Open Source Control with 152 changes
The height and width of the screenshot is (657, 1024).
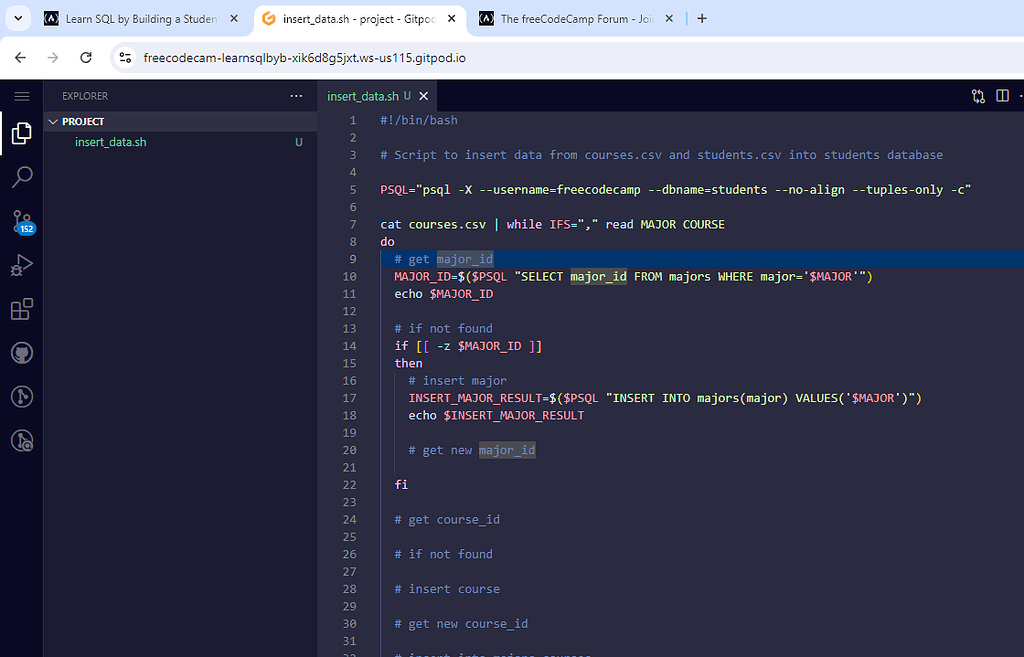tap(22, 221)
